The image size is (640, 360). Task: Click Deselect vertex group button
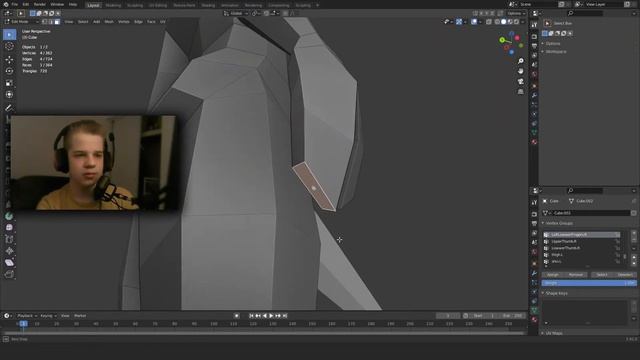[x=625, y=275]
